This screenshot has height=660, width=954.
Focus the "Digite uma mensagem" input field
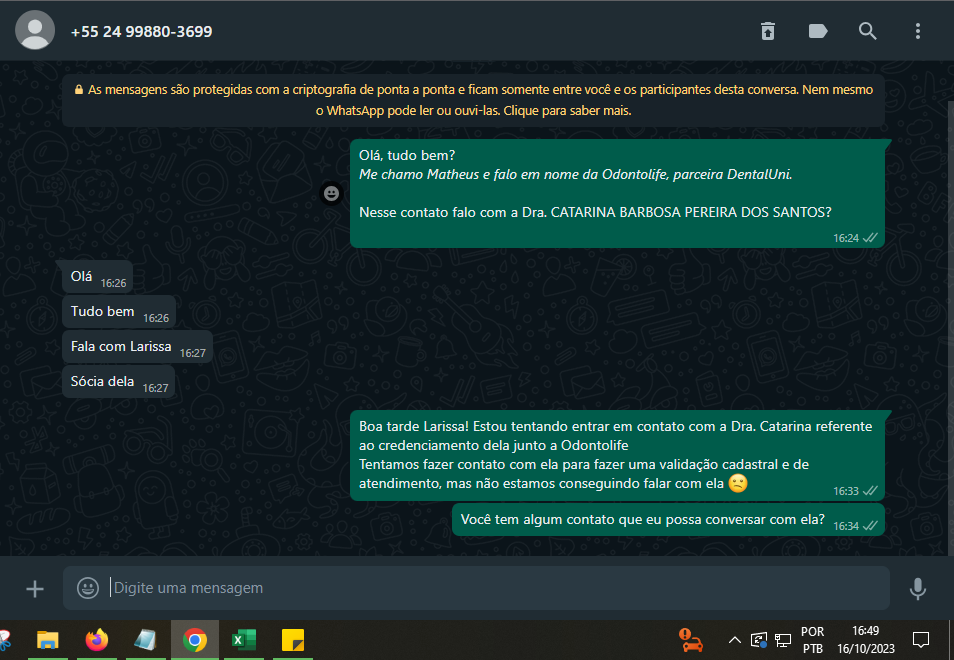coord(476,588)
